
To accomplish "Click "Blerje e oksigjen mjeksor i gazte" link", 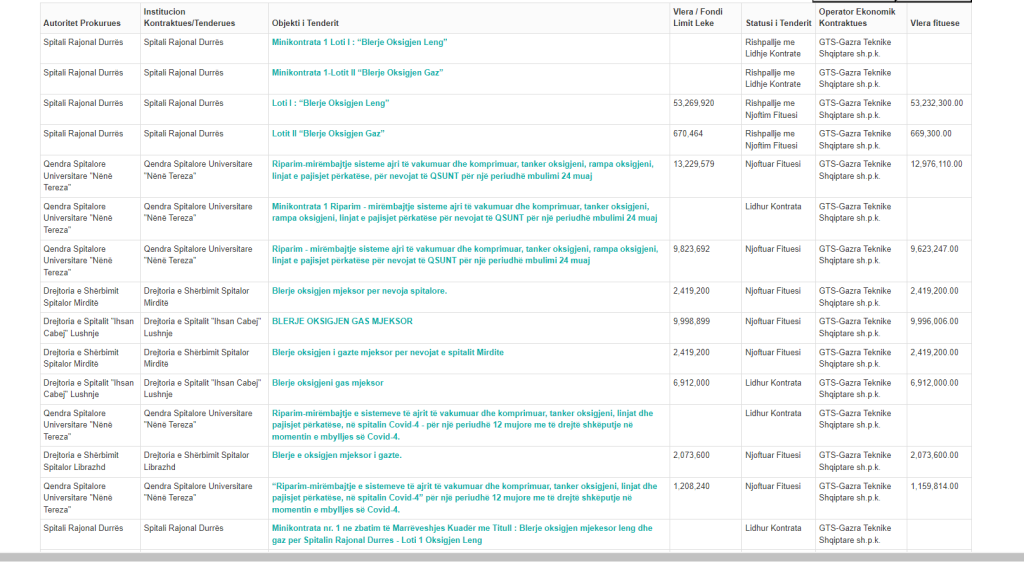I will pos(337,455).
